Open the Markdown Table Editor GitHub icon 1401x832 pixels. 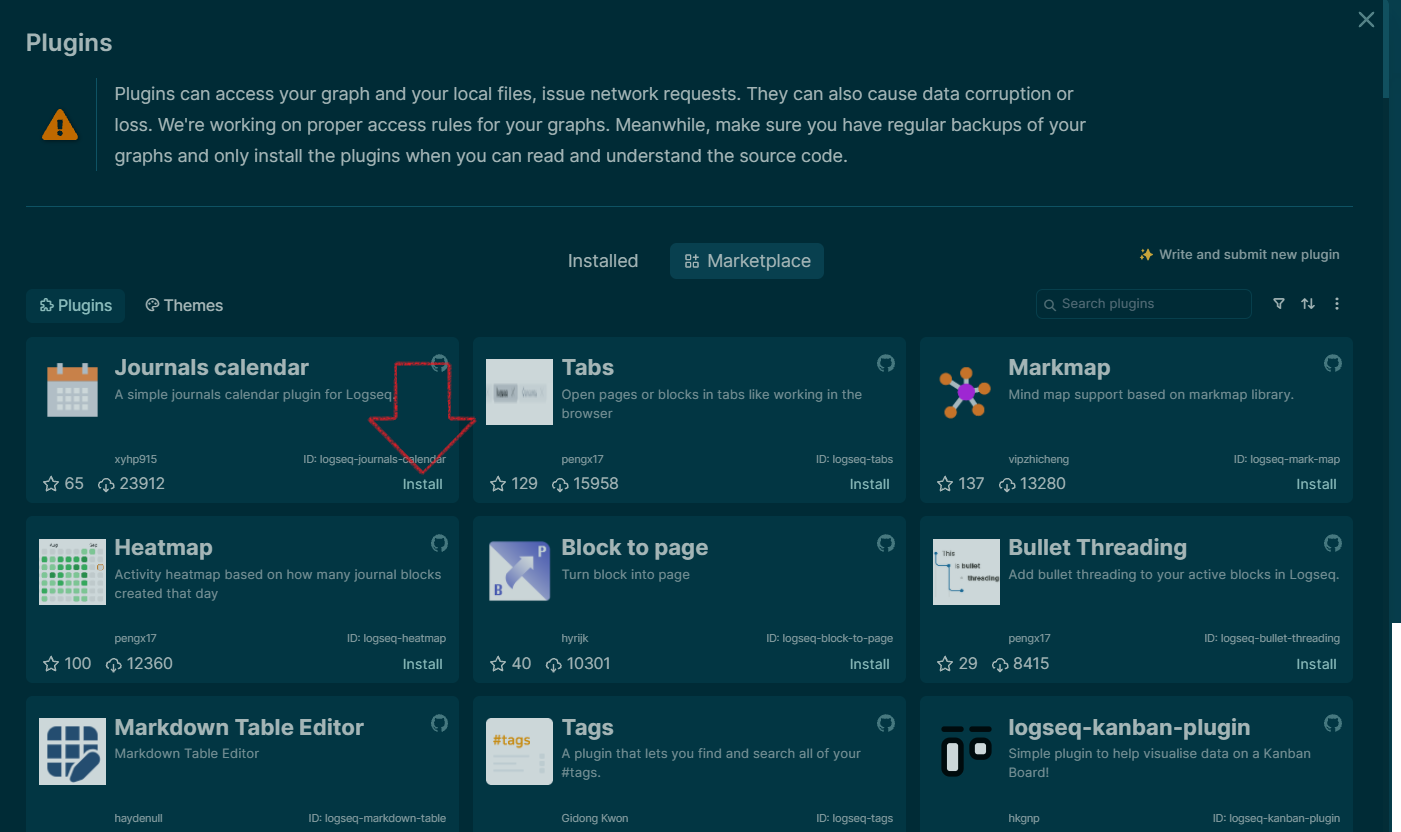point(439,723)
